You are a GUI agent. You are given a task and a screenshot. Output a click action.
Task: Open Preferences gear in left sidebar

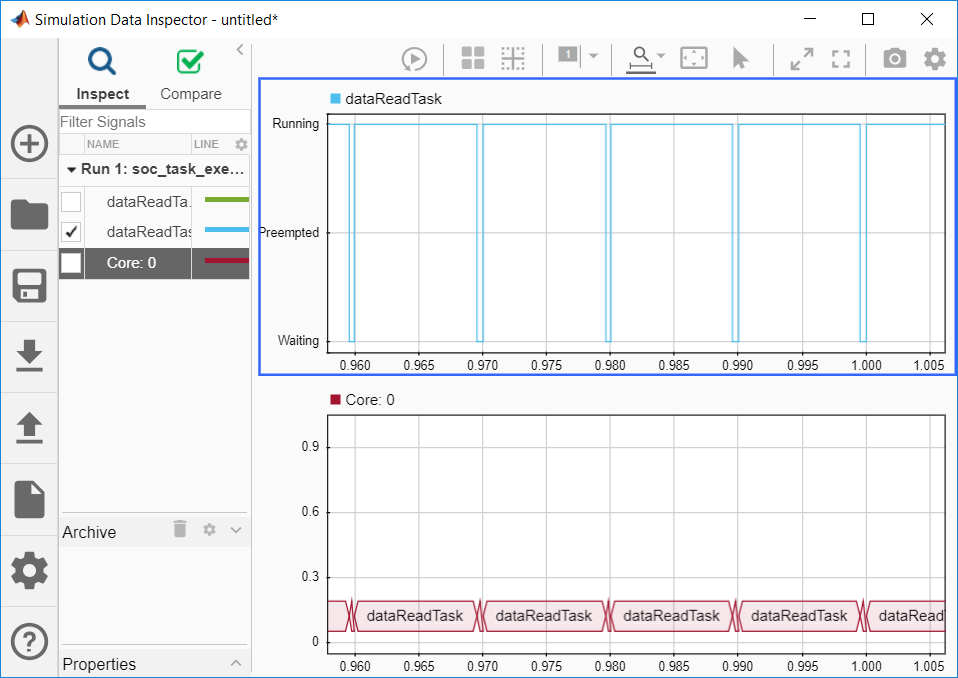[x=29, y=570]
